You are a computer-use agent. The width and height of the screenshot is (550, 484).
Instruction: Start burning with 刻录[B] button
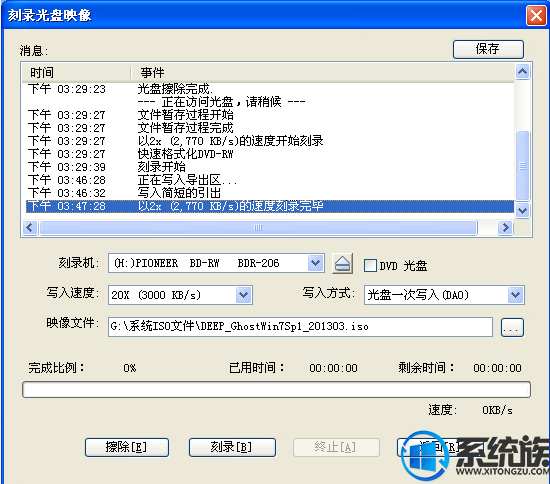[232, 447]
